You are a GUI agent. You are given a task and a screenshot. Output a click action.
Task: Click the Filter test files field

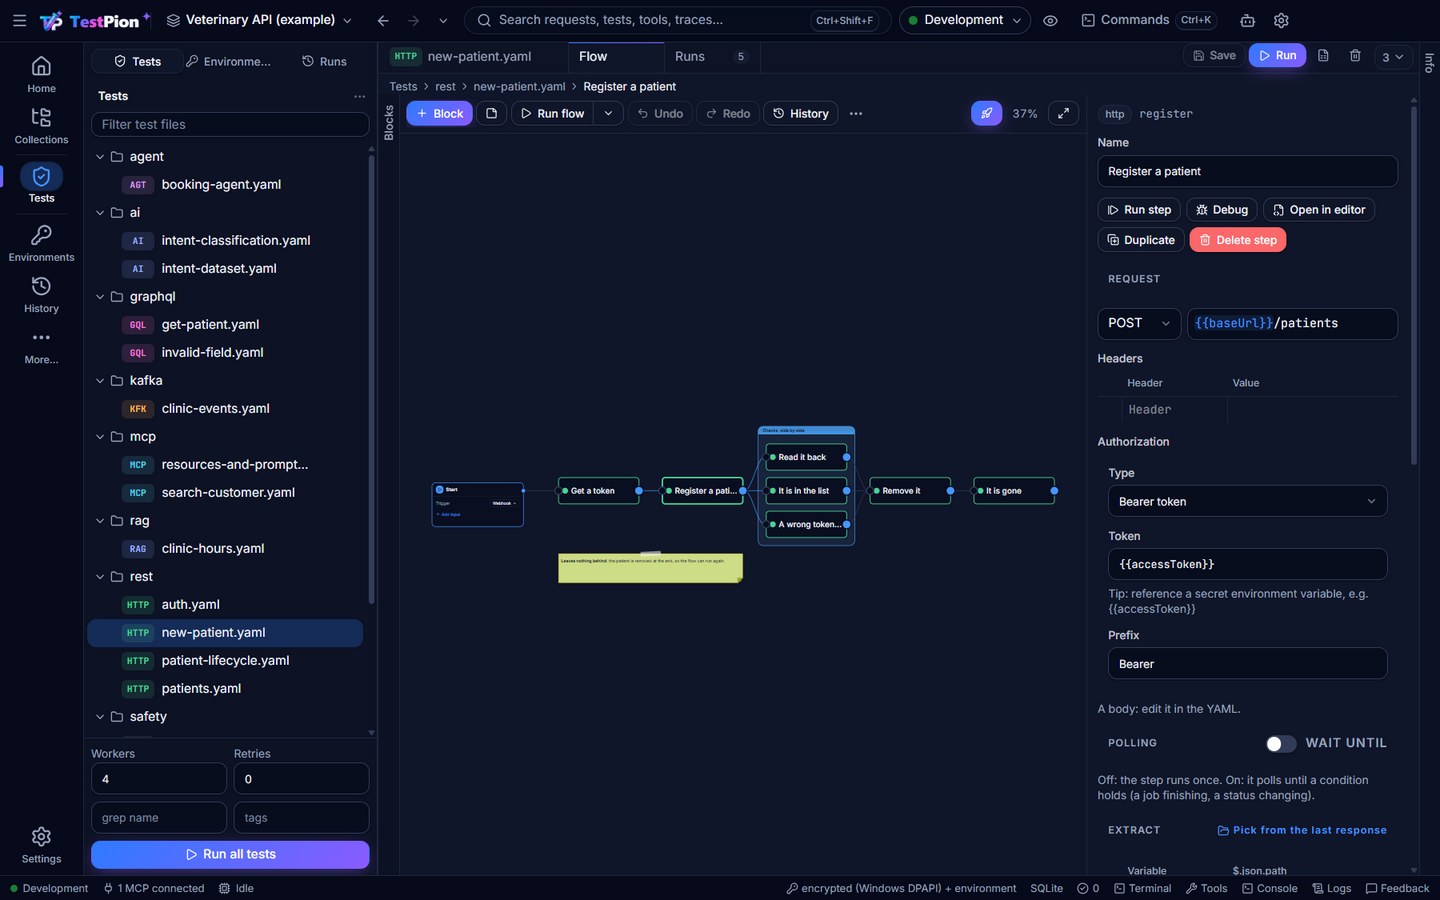click(230, 124)
